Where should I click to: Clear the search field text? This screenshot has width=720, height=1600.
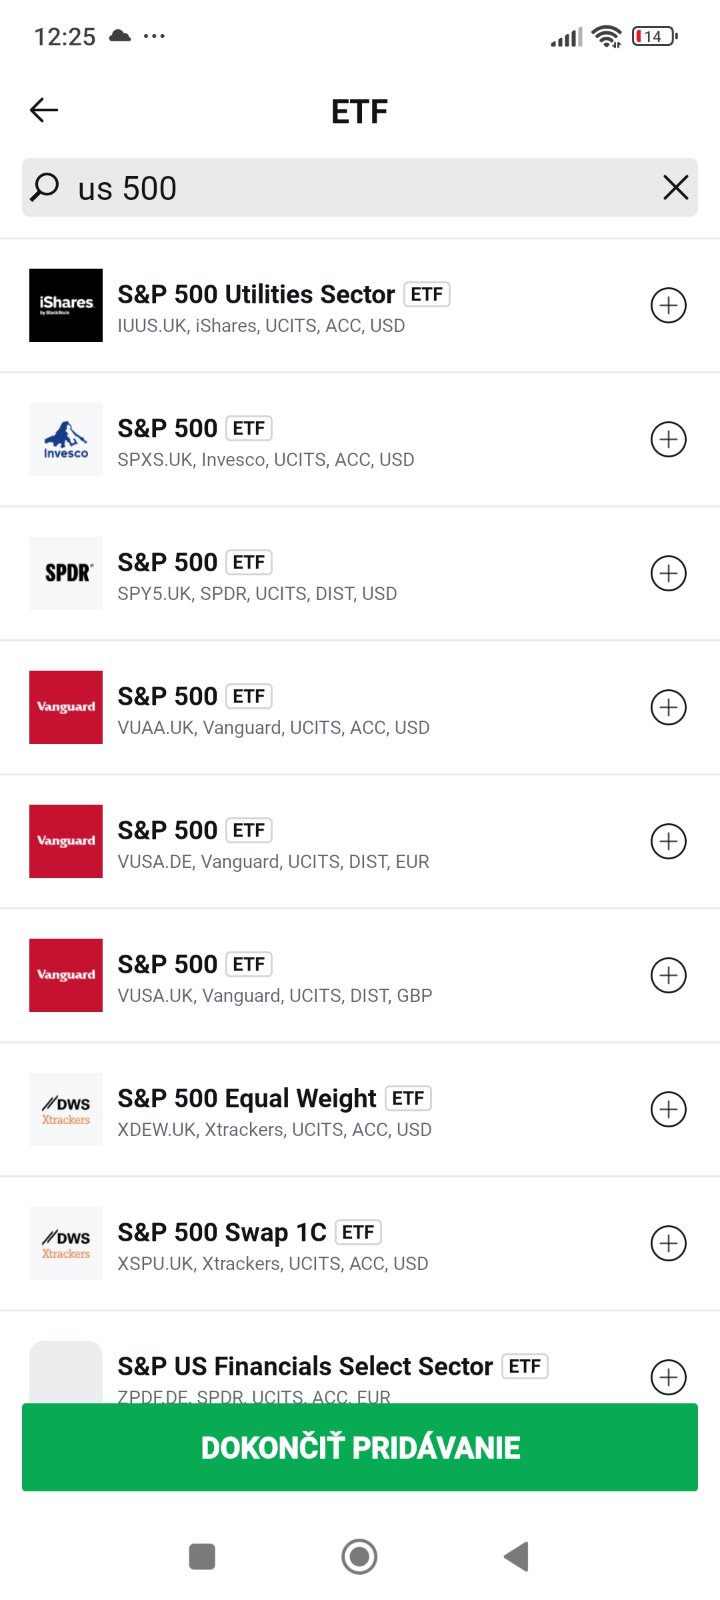tap(675, 187)
